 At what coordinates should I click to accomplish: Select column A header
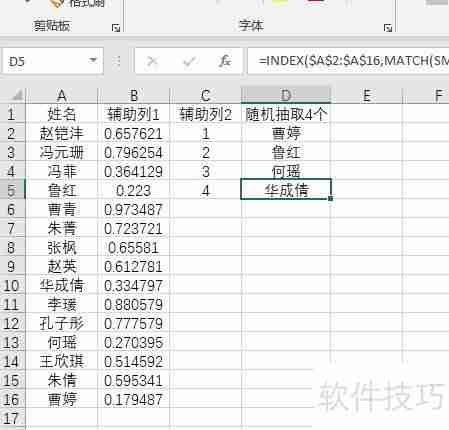(62, 96)
